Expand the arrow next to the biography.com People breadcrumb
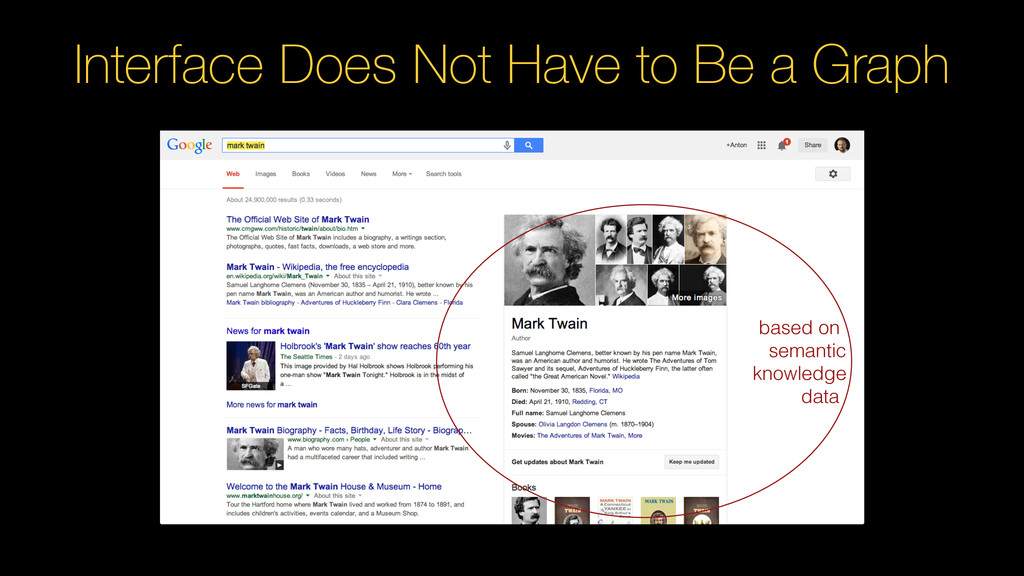 point(374,440)
